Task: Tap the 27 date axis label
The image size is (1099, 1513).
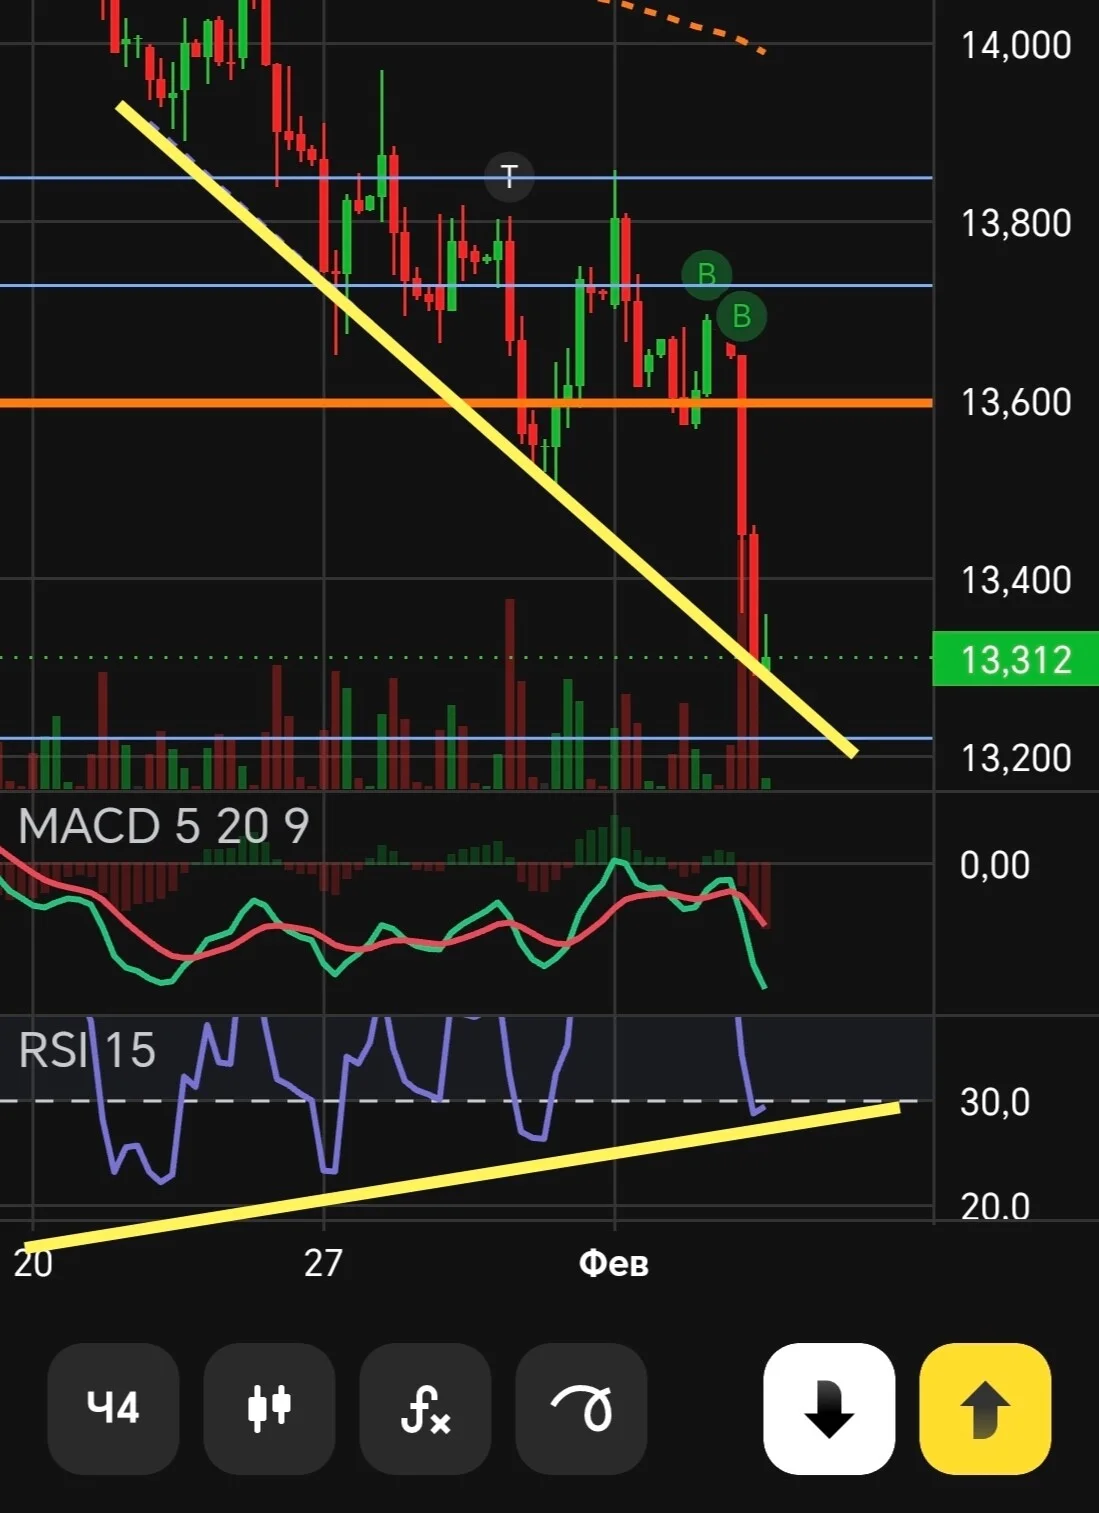Action: (x=323, y=1263)
